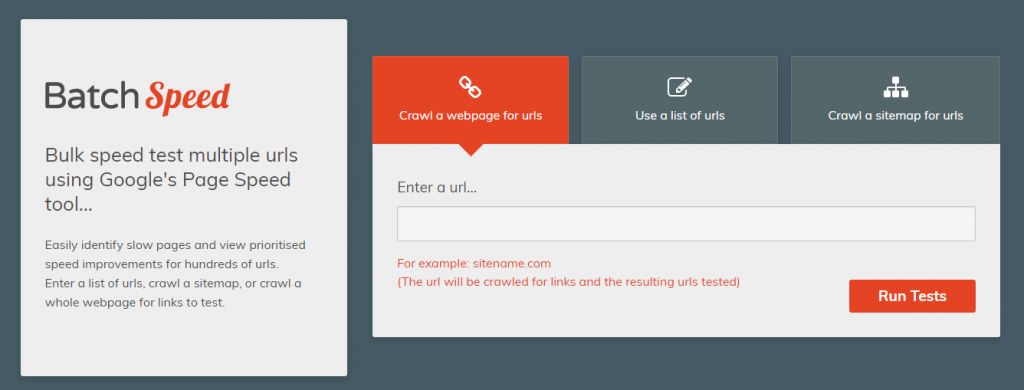Click the "Bulk speed test multiple urls" heading
The height and width of the screenshot is (390, 1024).
(171, 156)
